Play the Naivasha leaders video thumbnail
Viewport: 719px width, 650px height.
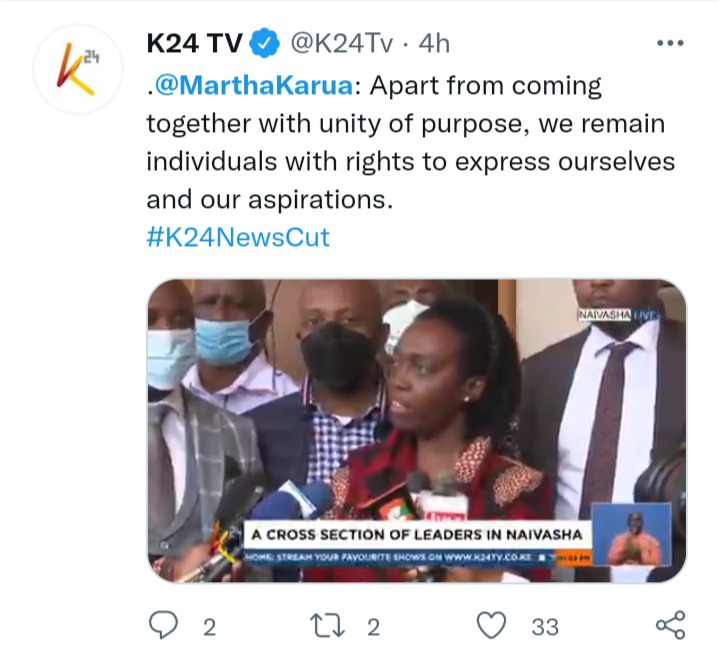pyautogui.click(x=416, y=431)
